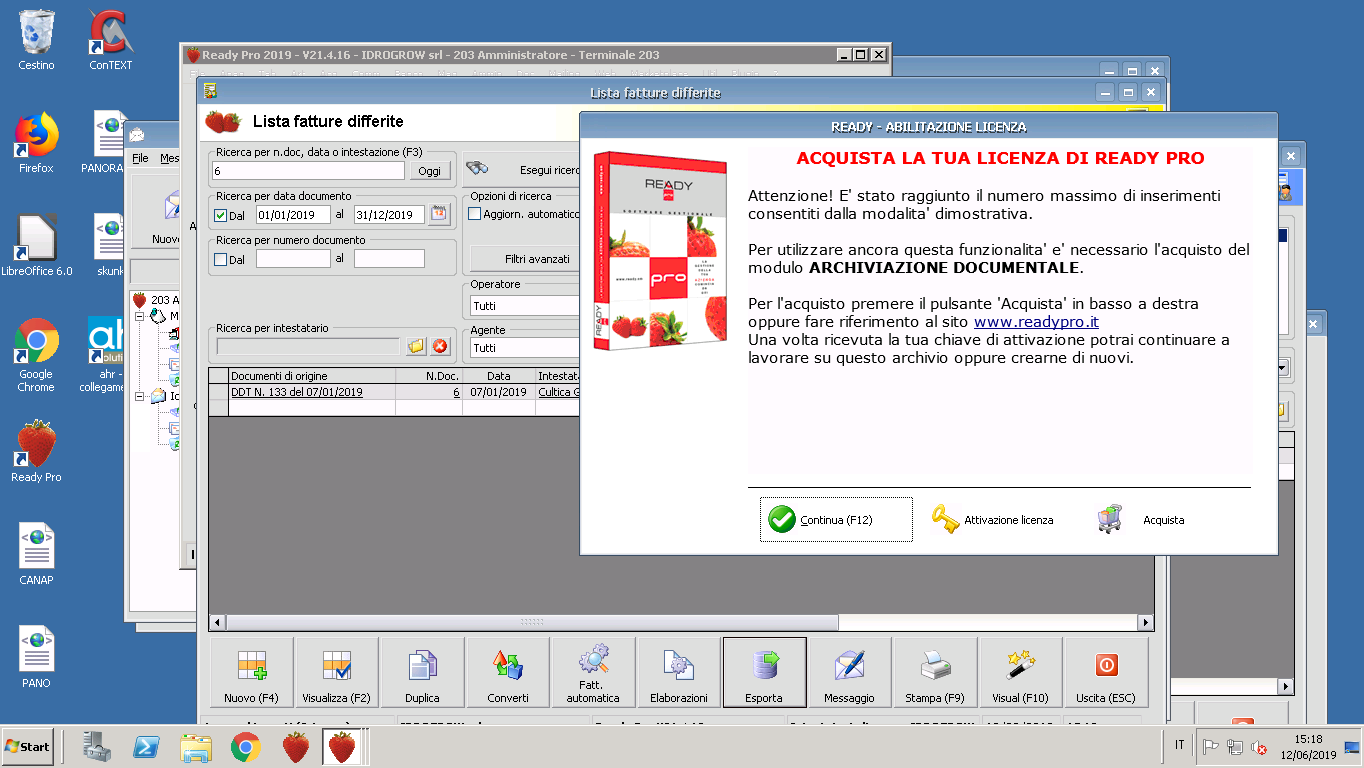Viewport: 1364px width, 768px height.
Task: Click the list scrollbar's right arrow
Action: tap(1145, 622)
